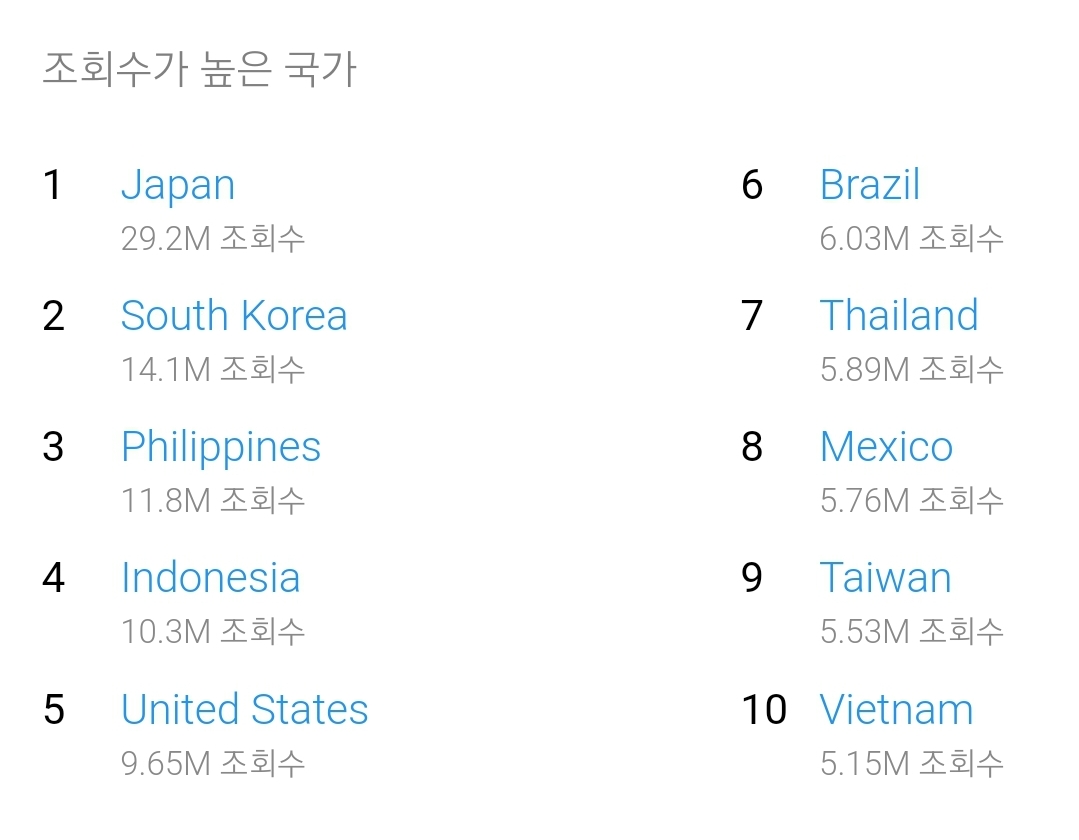Select the 11.8M 조회수 text
This screenshot has height=840, width=1079.
coord(213,500)
